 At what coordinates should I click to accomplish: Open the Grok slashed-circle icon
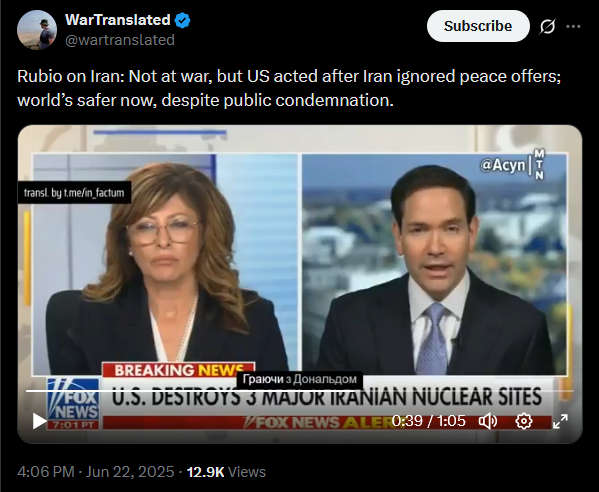click(x=547, y=26)
